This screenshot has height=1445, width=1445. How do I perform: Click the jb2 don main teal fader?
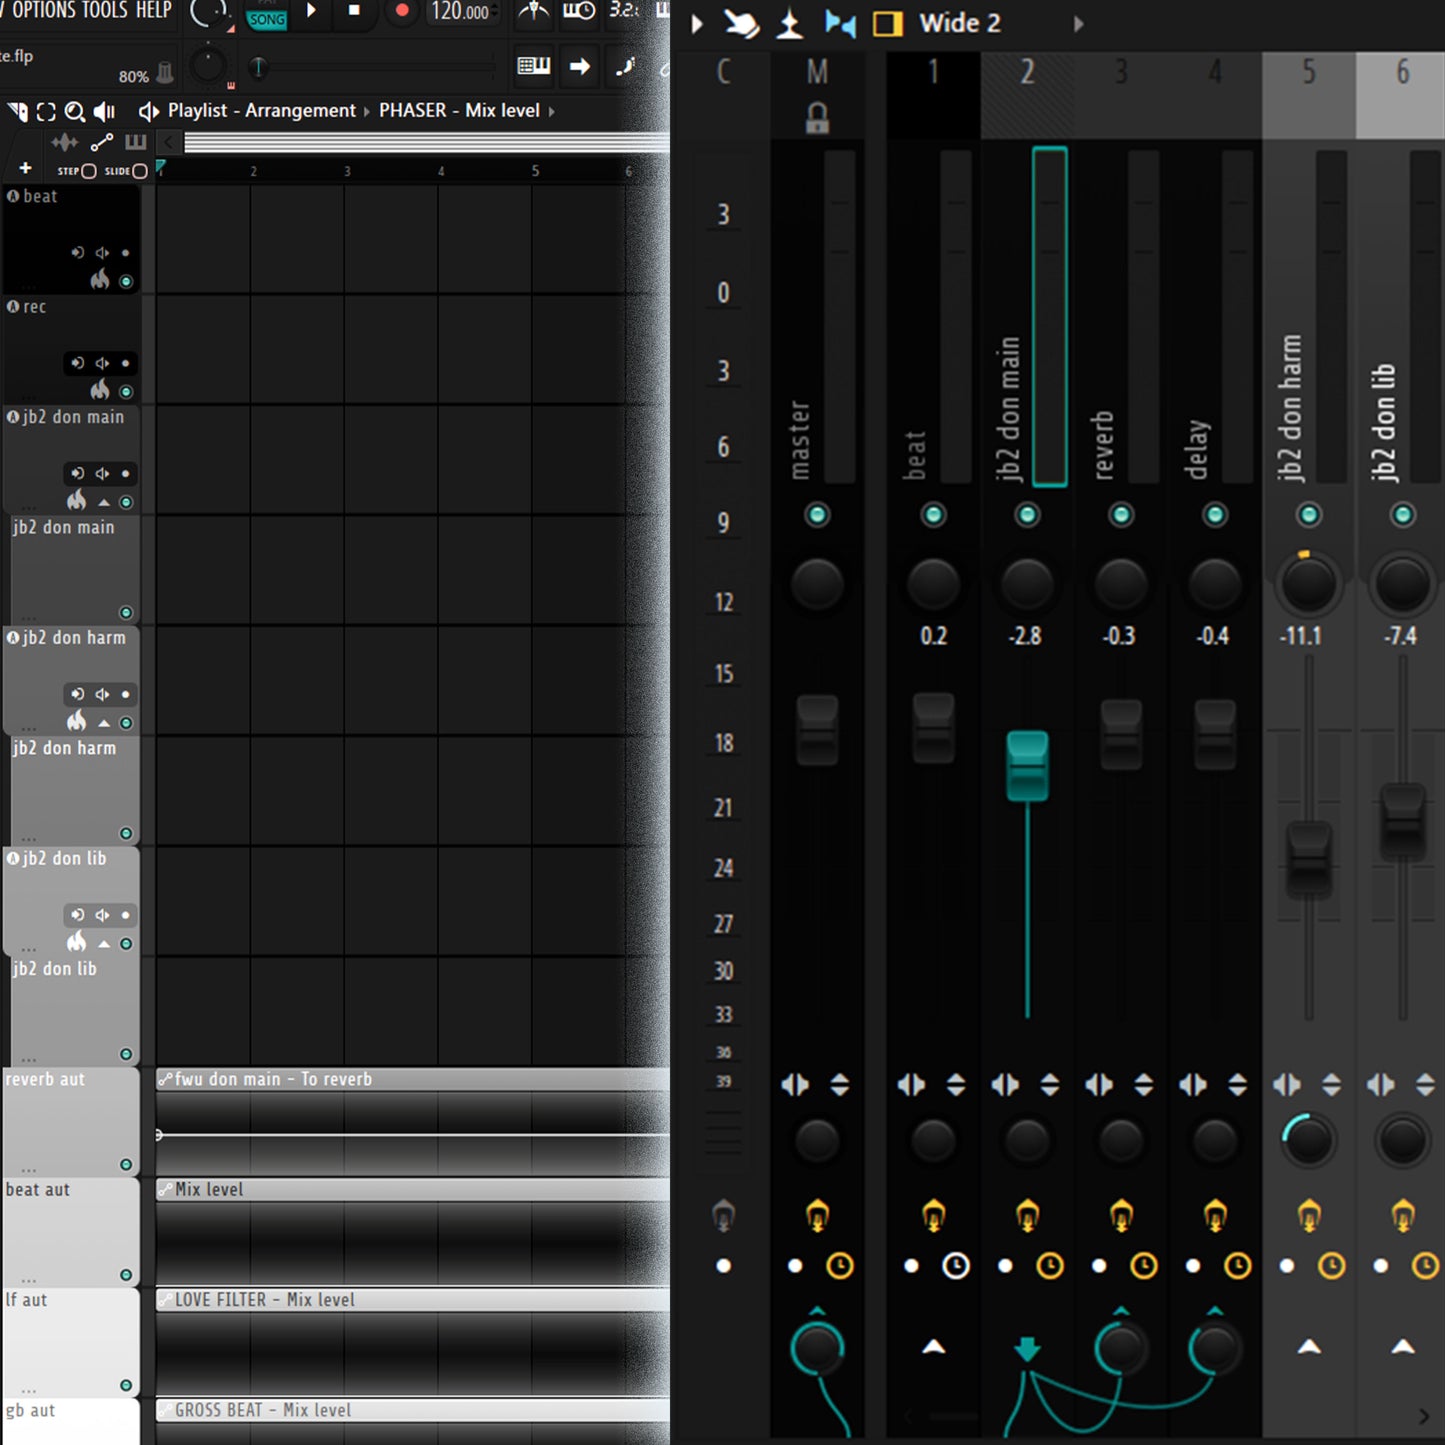pos(1027,766)
